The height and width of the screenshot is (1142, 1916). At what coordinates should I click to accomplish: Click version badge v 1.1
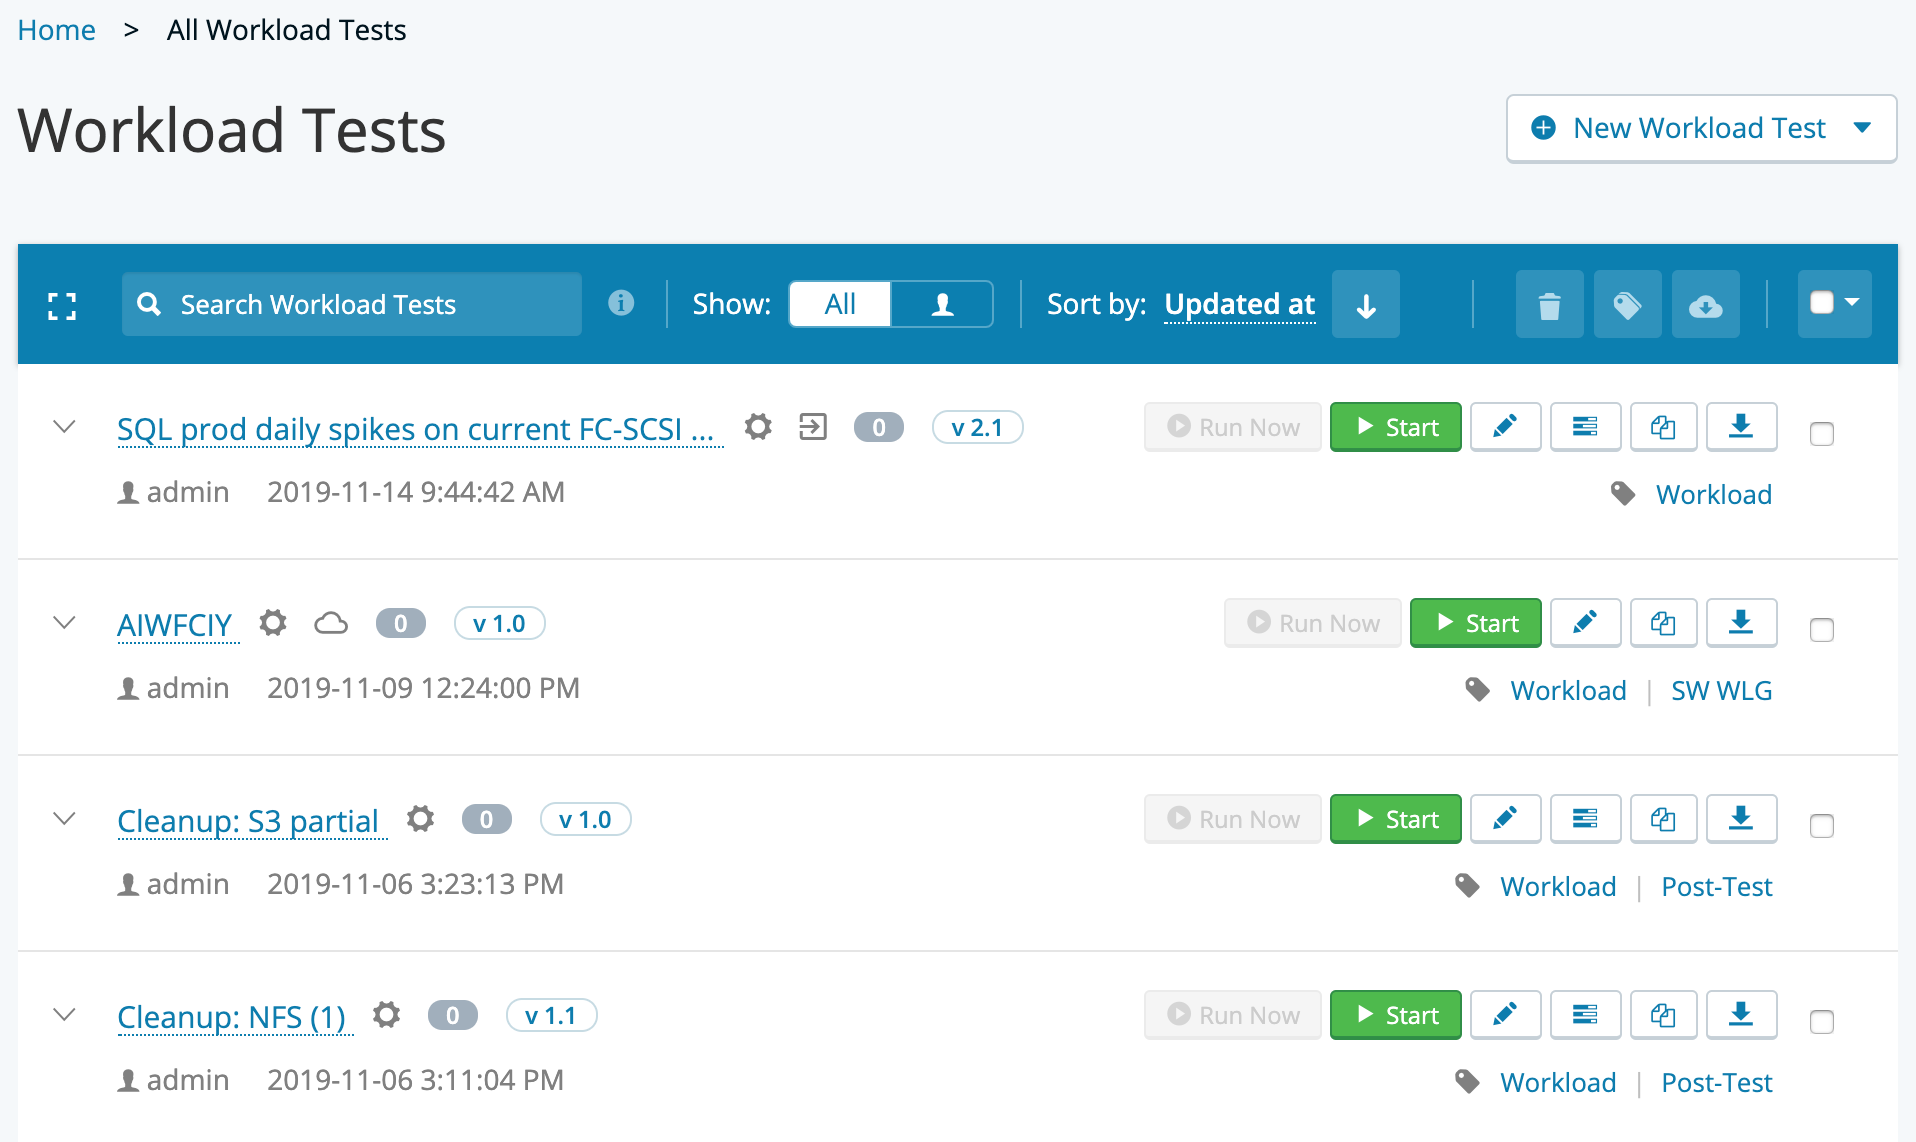[551, 1015]
